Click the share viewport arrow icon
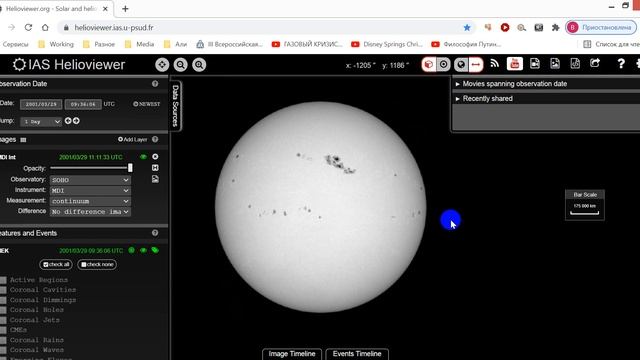This screenshot has width=640, height=360. click(x=595, y=63)
